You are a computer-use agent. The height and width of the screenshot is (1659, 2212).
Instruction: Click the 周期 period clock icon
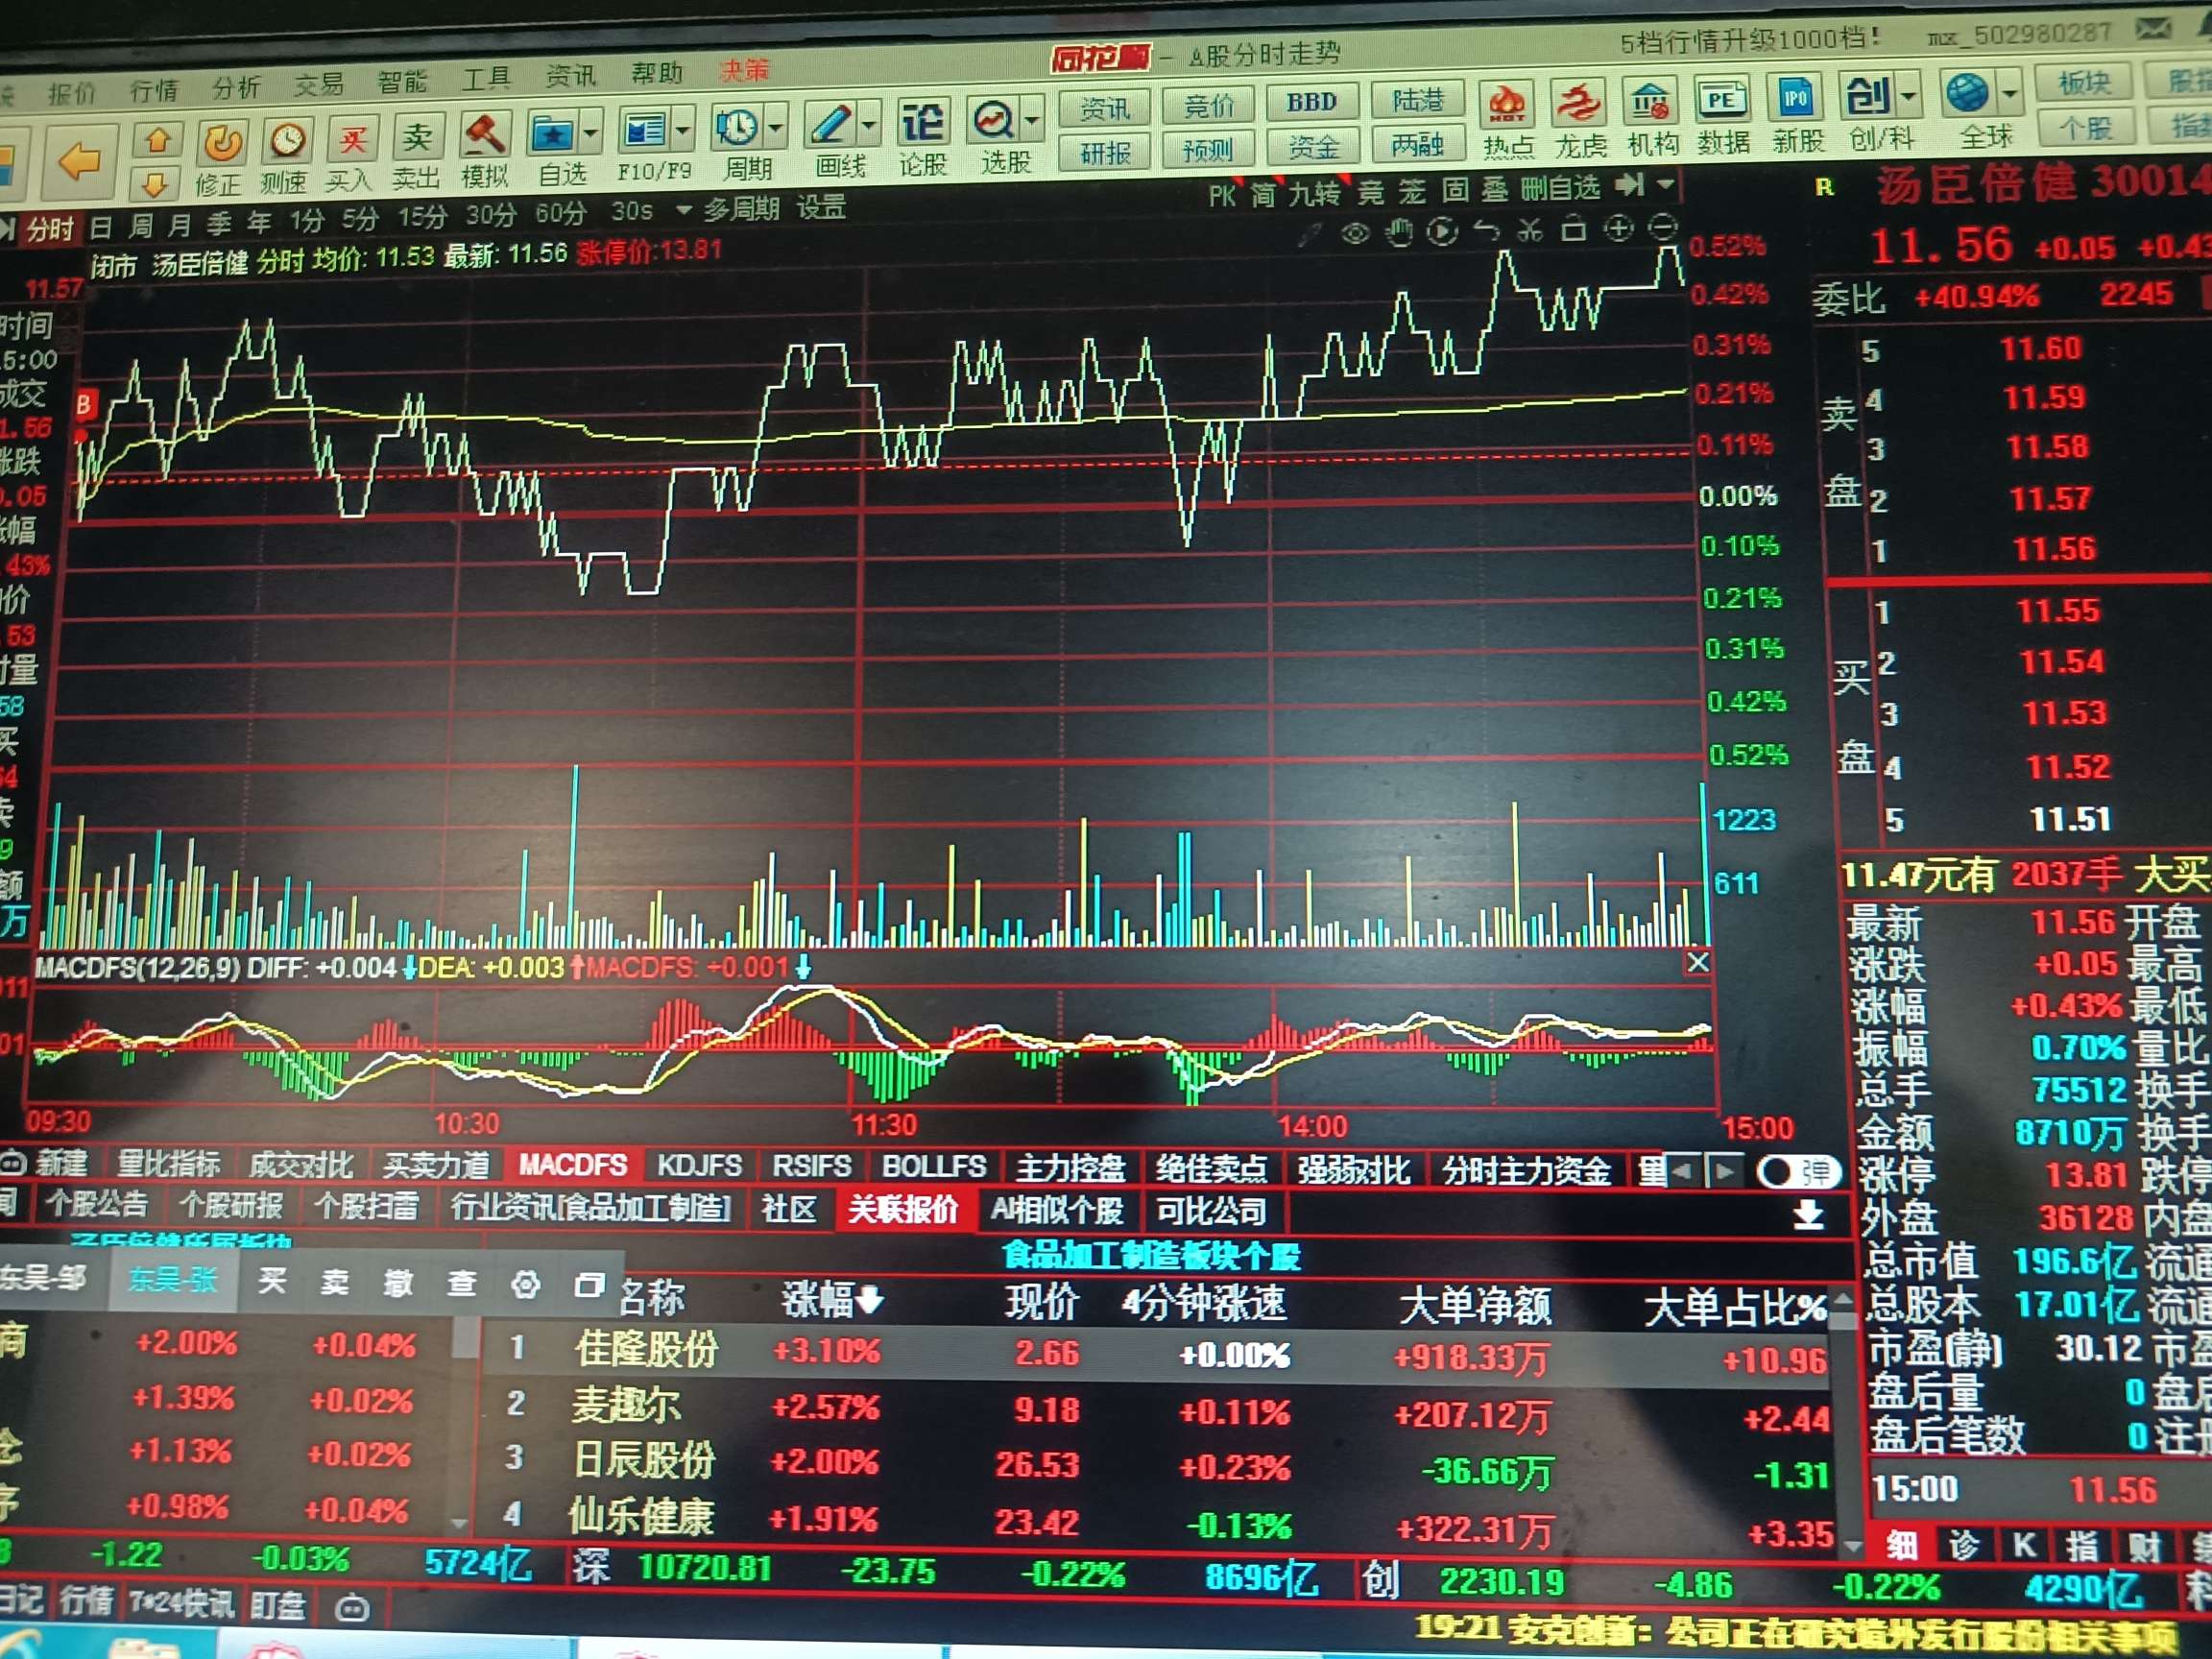[737, 127]
